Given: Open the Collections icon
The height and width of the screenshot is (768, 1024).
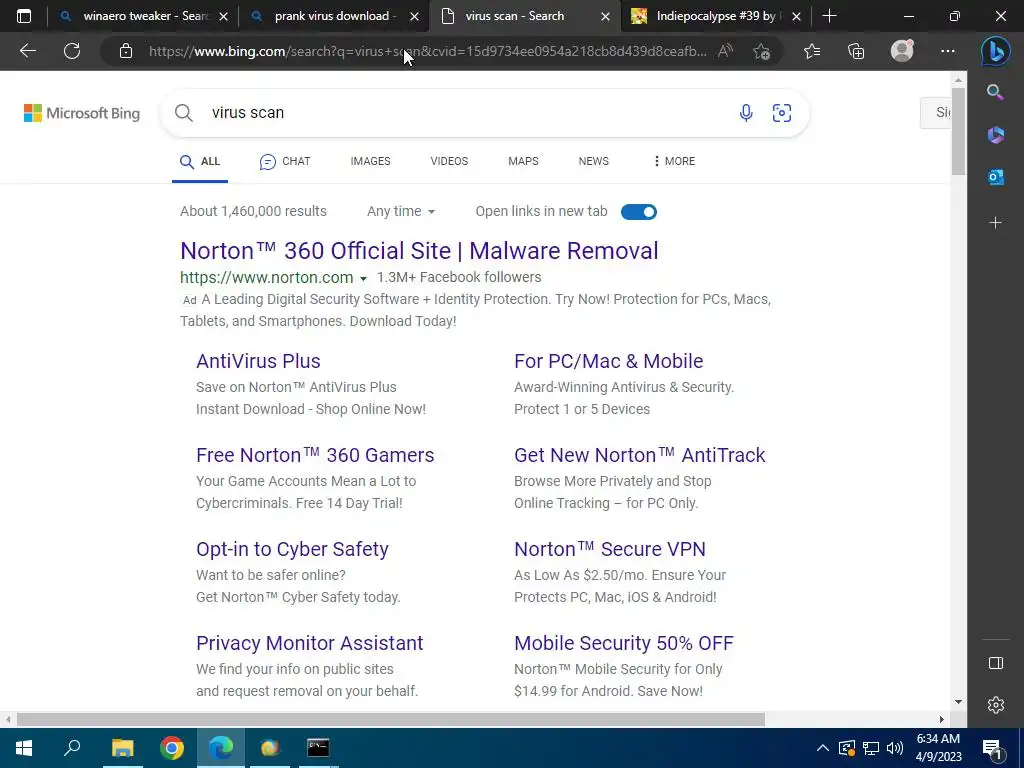Looking at the screenshot, I should (x=856, y=51).
